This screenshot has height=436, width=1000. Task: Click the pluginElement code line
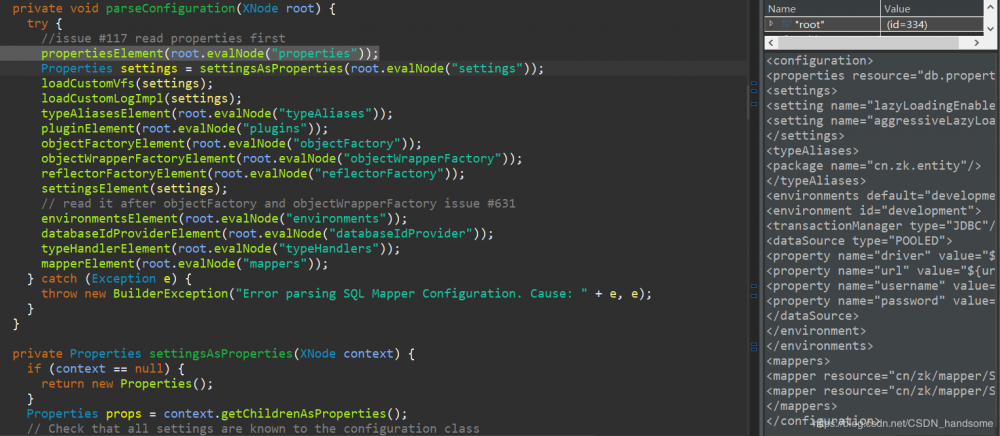[x=185, y=128]
